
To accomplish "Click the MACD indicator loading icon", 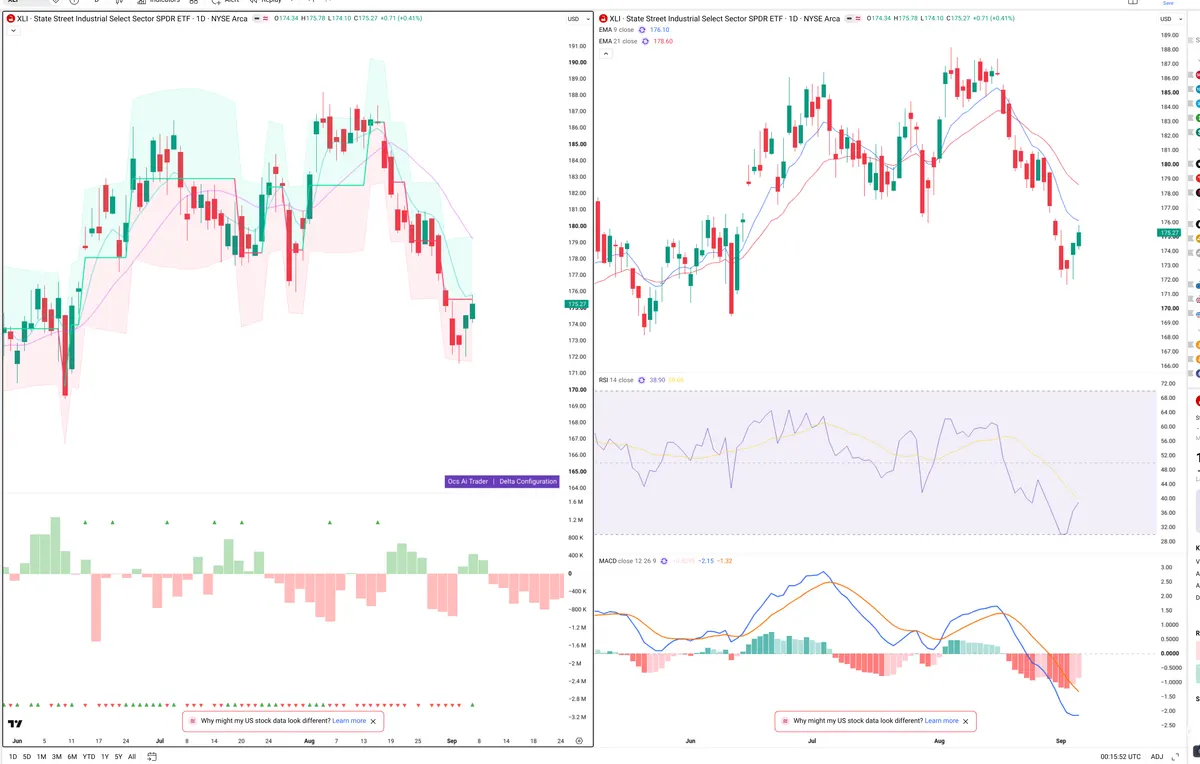I will 662,561.
